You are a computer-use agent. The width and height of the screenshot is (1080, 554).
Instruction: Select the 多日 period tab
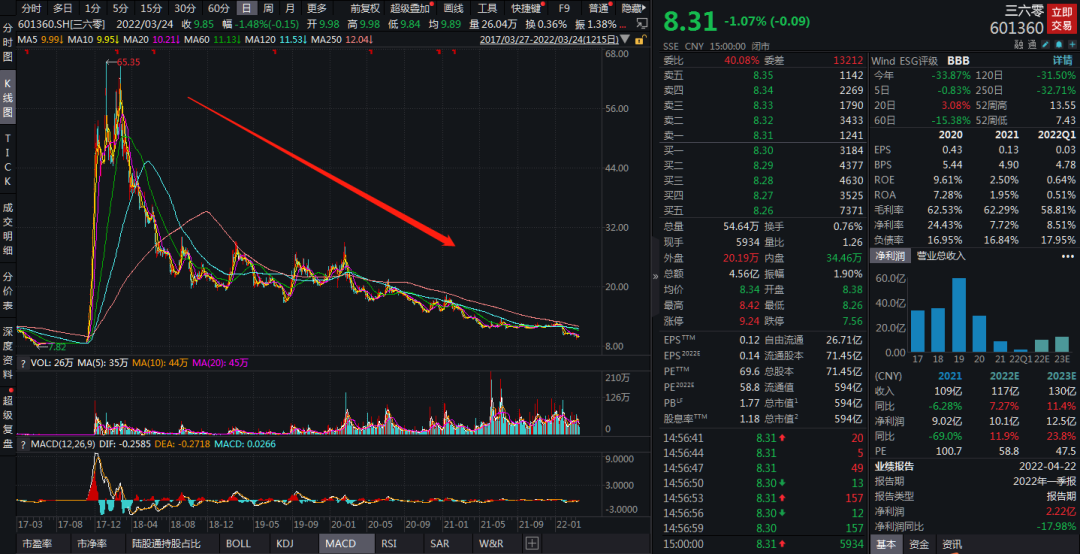[x=63, y=9]
